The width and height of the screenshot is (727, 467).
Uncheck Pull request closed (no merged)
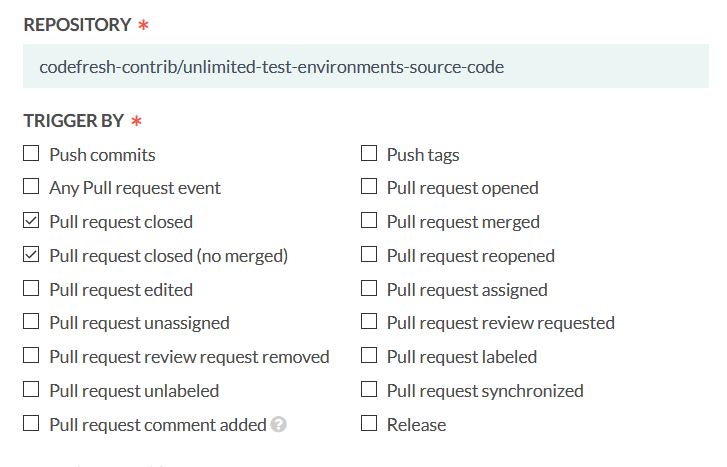tap(32, 255)
